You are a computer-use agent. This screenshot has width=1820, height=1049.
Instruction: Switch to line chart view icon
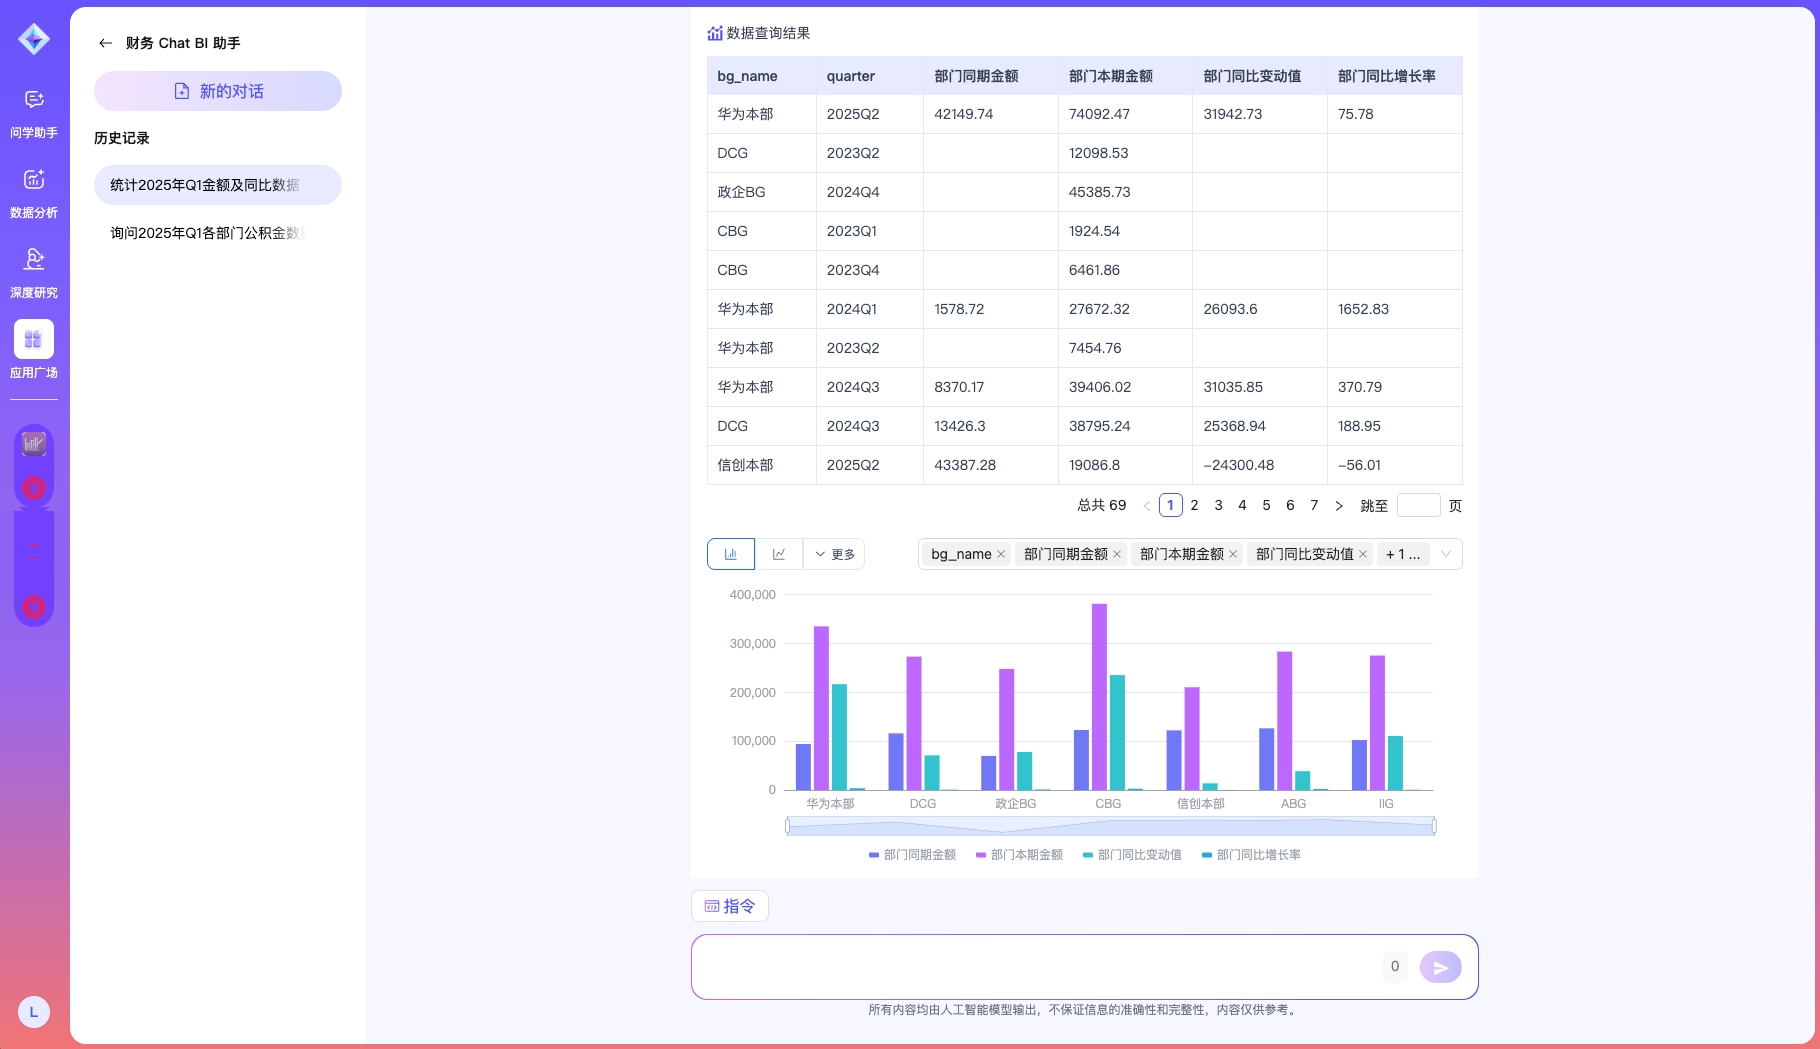pos(779,554)
